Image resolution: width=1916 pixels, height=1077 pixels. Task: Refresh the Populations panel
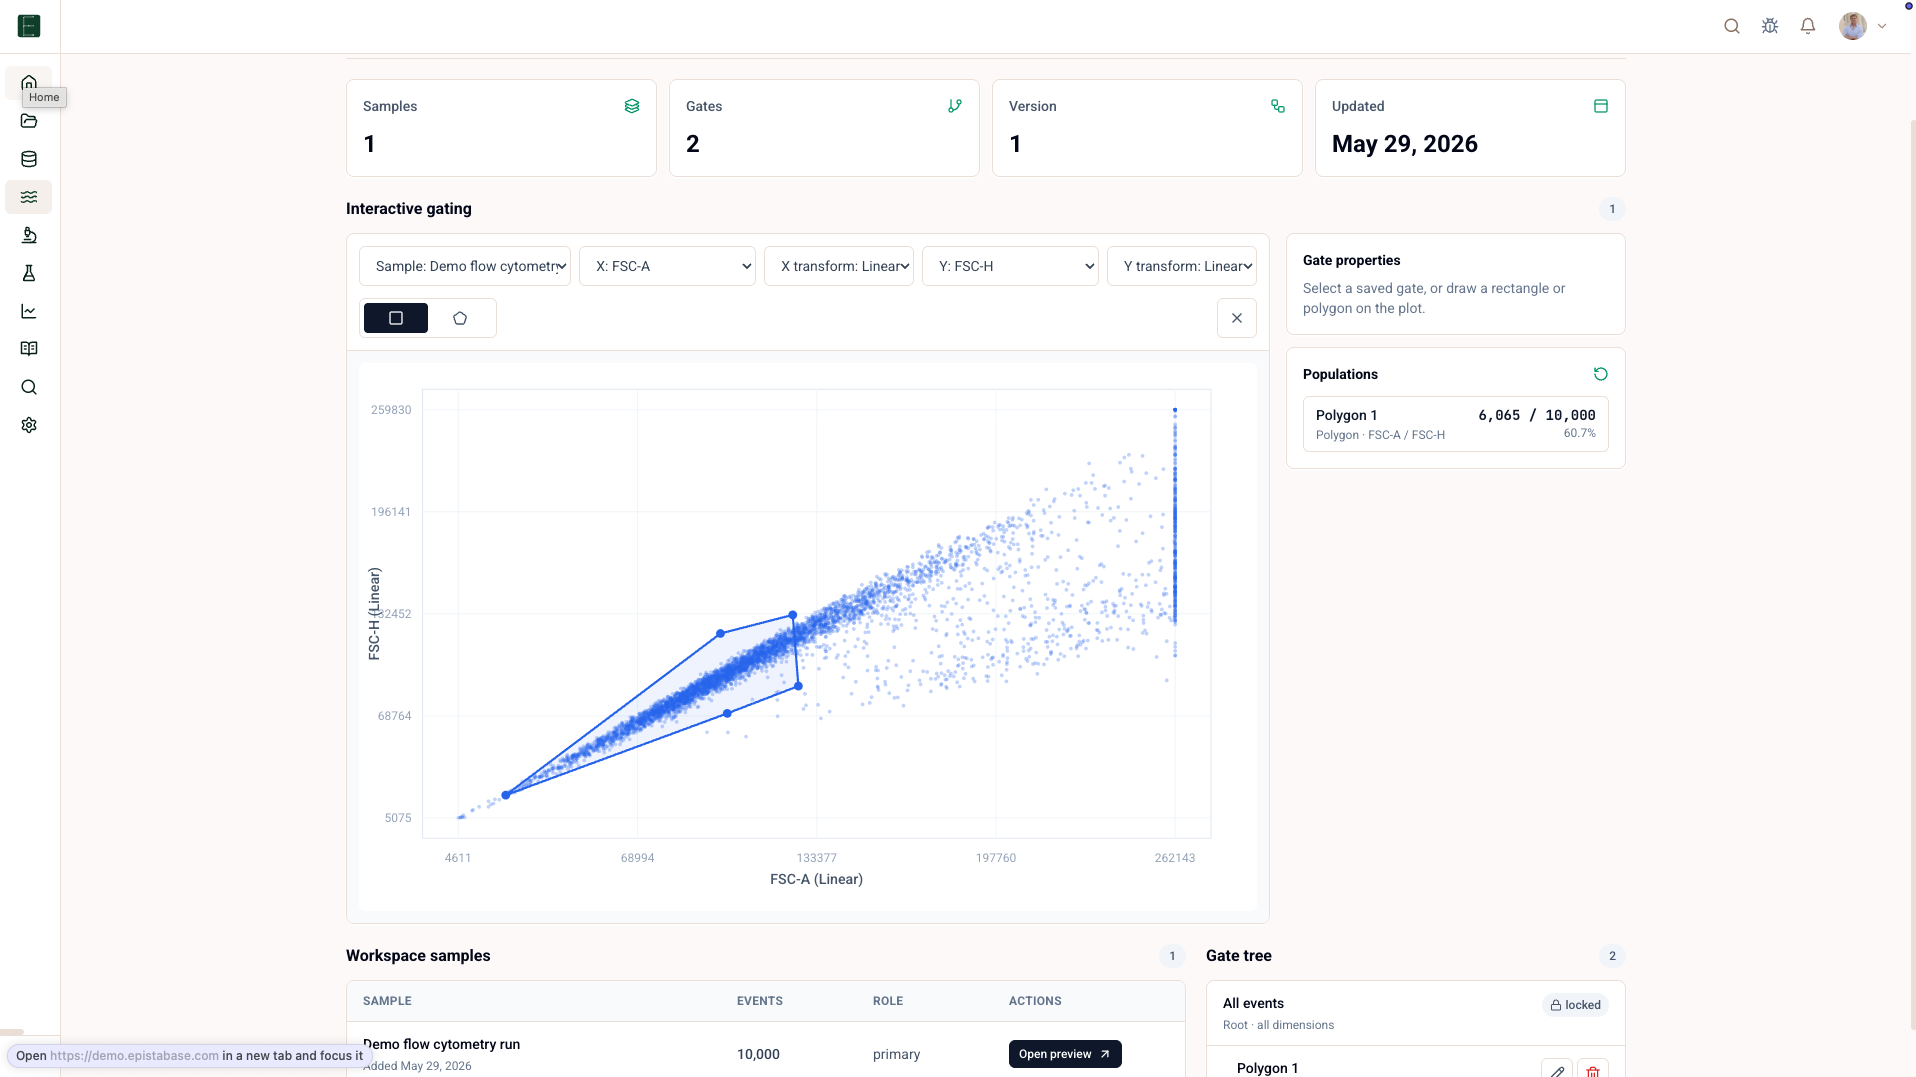(x=1600, y=374)
